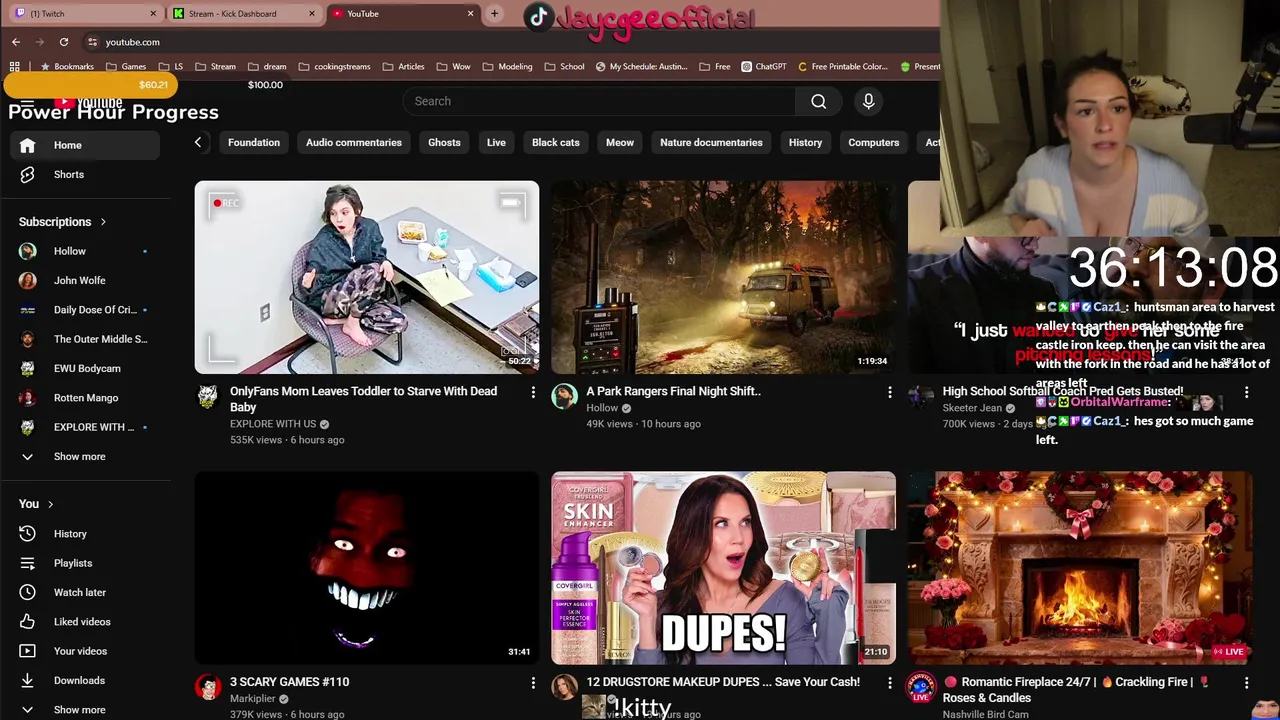Click the Hollow channel avatar under video
The image size is (1280, 720).
[564, 396]
